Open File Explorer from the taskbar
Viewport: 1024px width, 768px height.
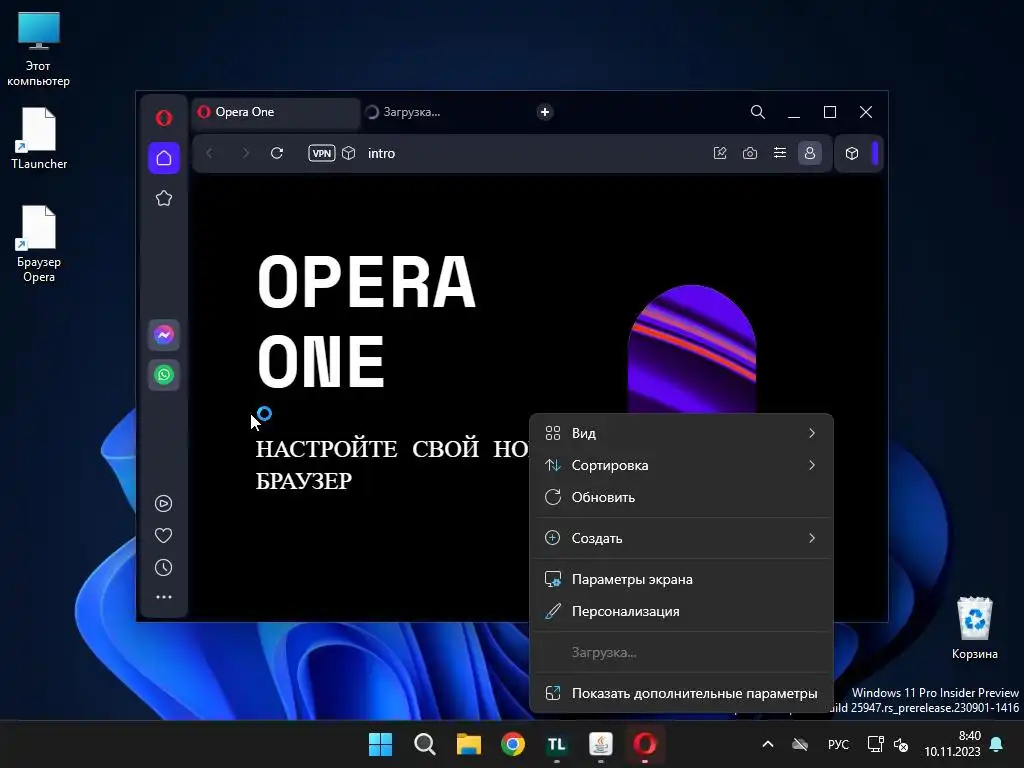click(468, 744)
